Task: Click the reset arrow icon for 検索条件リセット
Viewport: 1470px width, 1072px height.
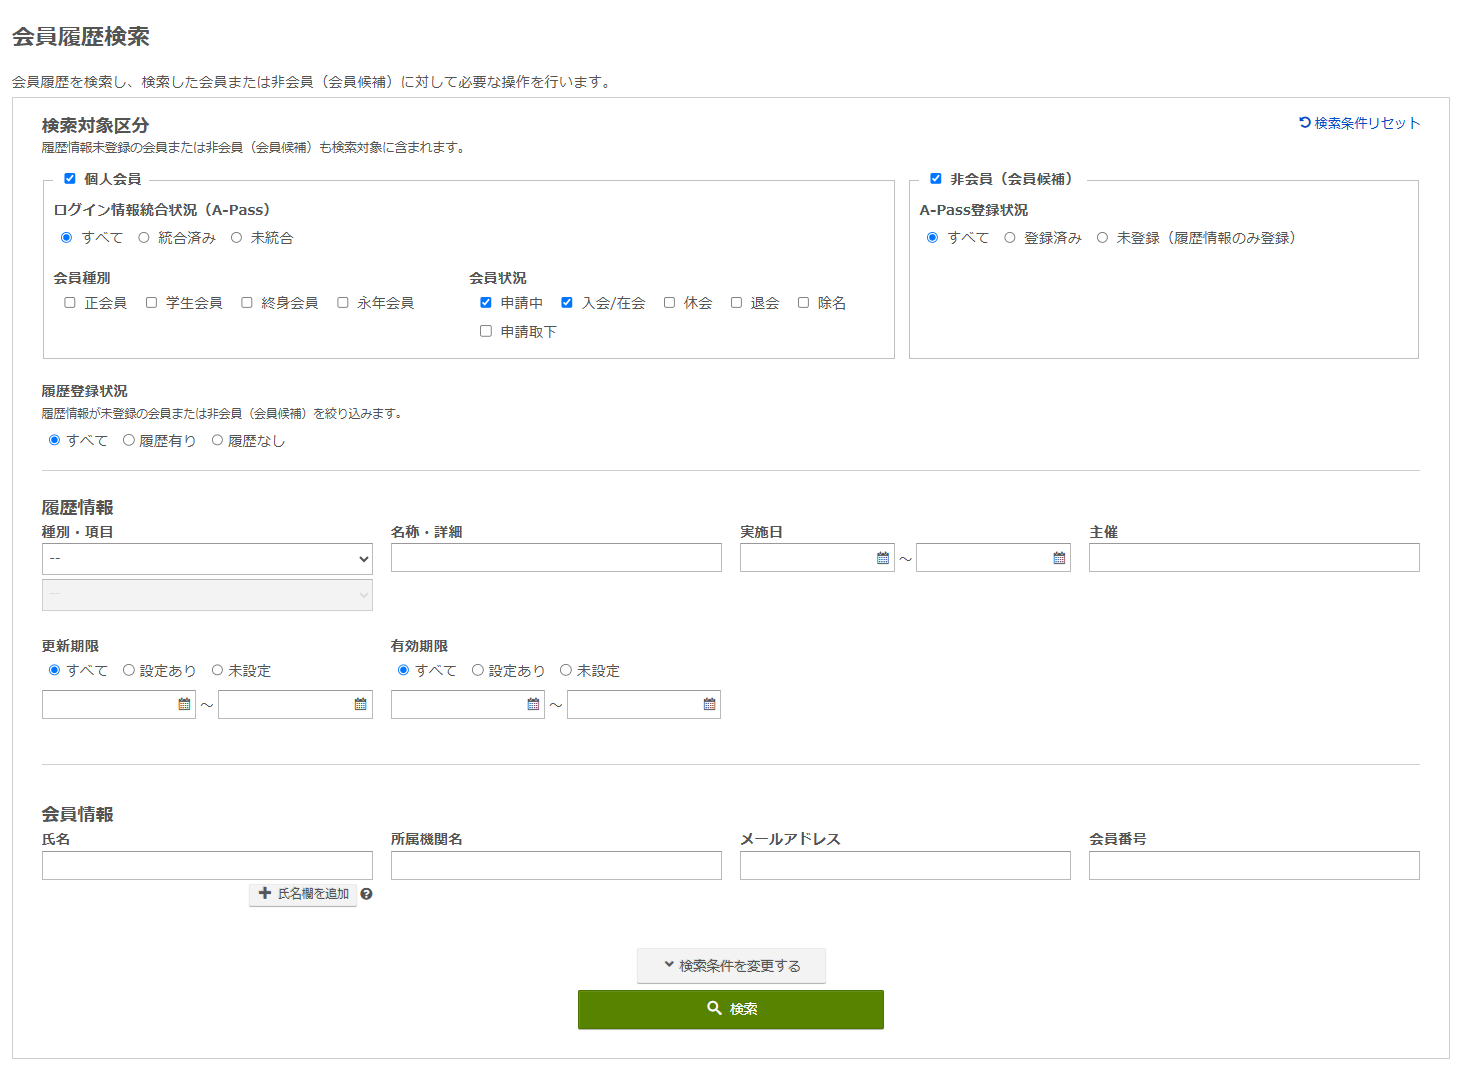Action: click(x=1302, y=123)
